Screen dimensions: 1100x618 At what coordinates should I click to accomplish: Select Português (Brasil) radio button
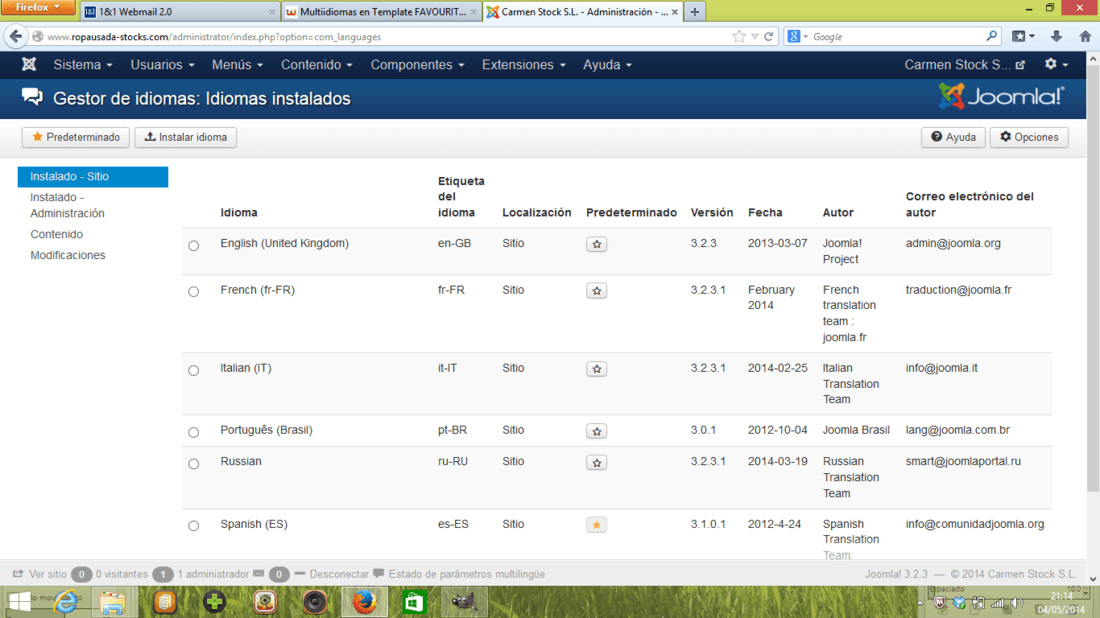click(194, 432)
